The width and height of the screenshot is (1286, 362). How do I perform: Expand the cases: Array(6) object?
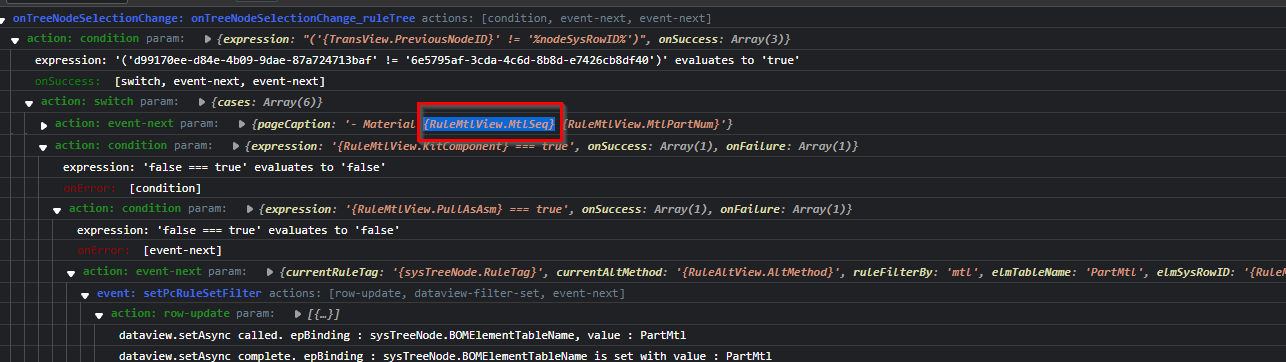pyautogui.click(x=201, y=103)
